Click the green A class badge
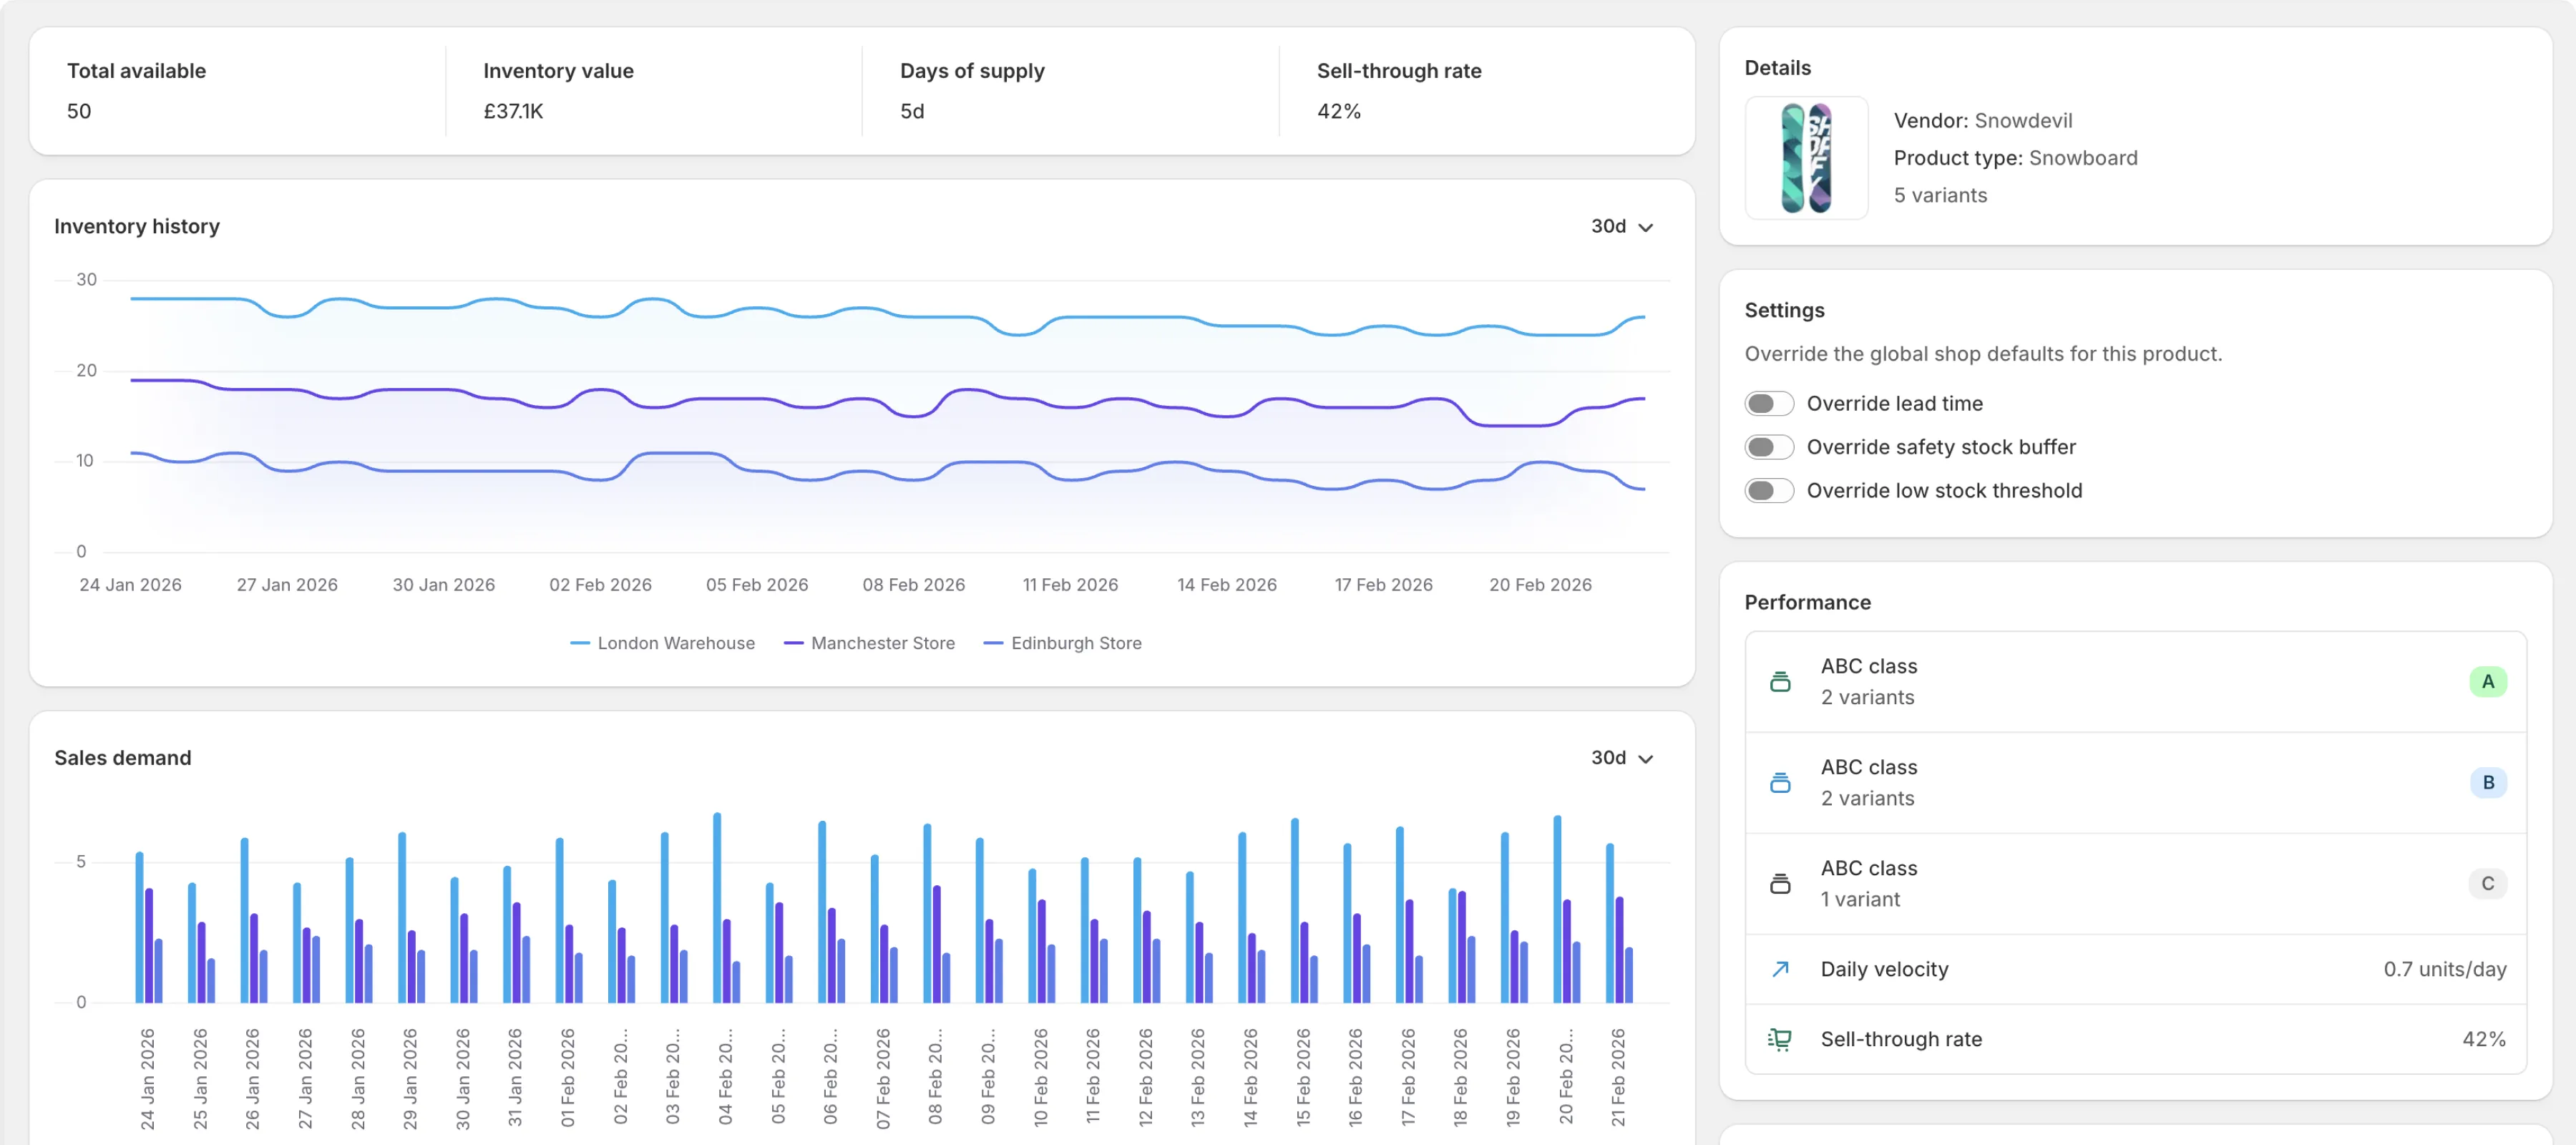2576x1145 pixels. (x=2489, y=681)
